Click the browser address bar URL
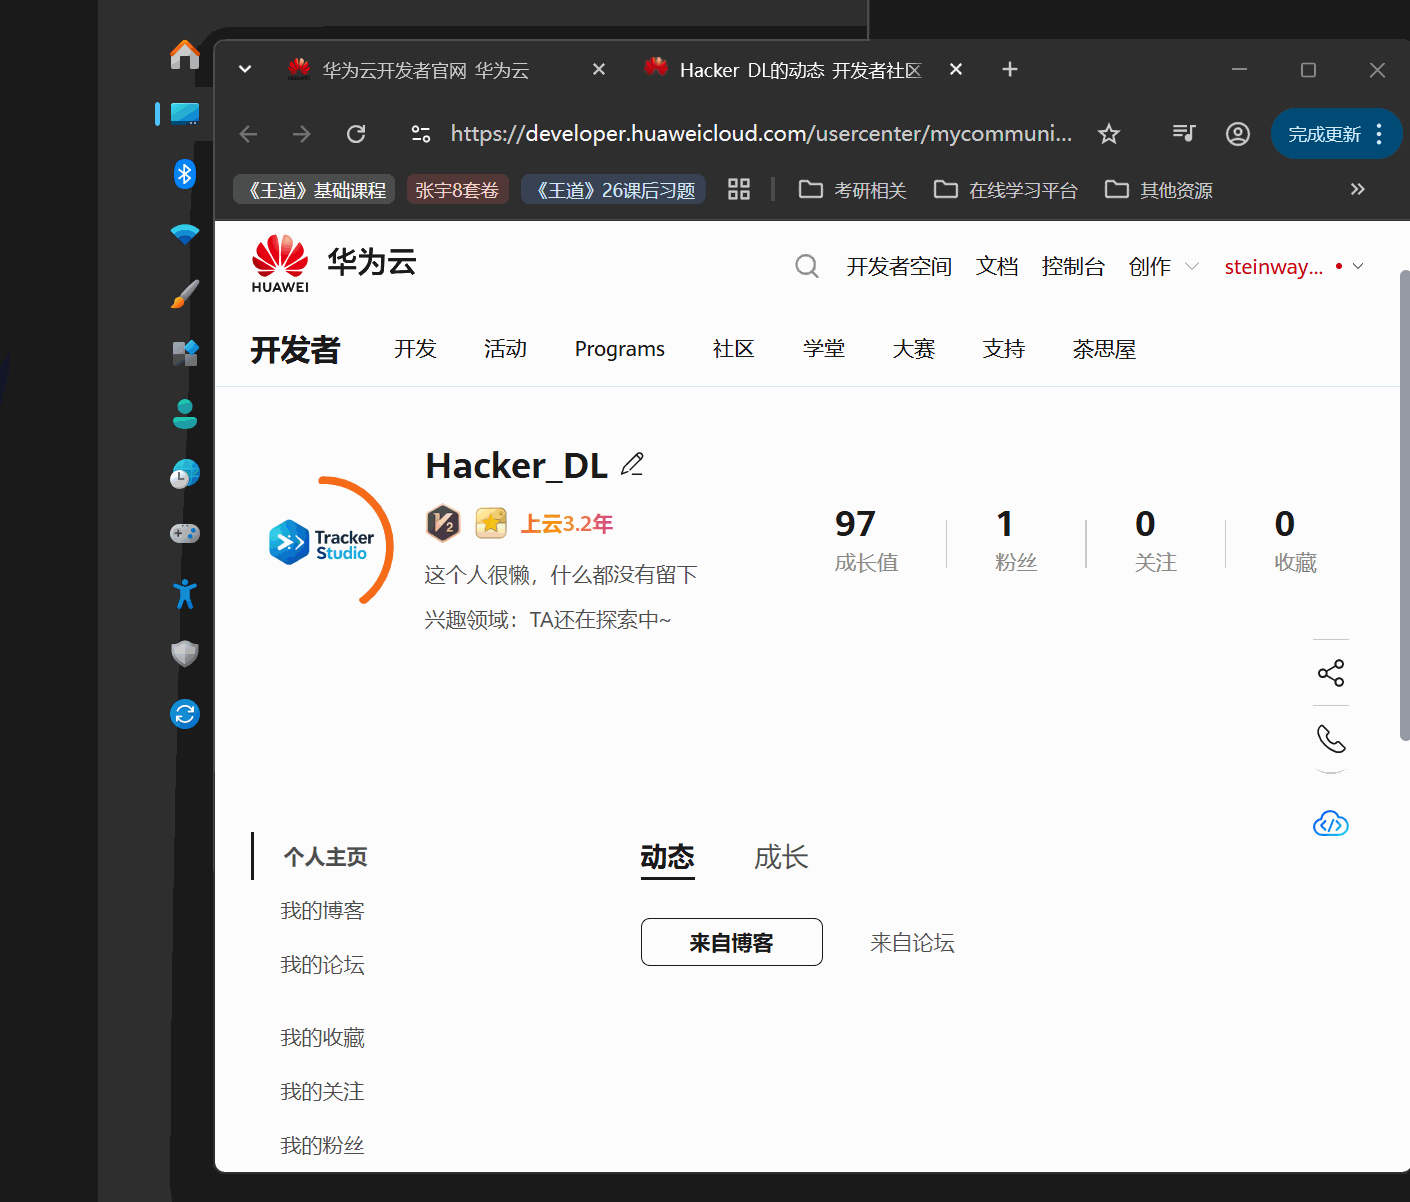The width and height of the screenshot is (1410, 1202). click(761, 134)
